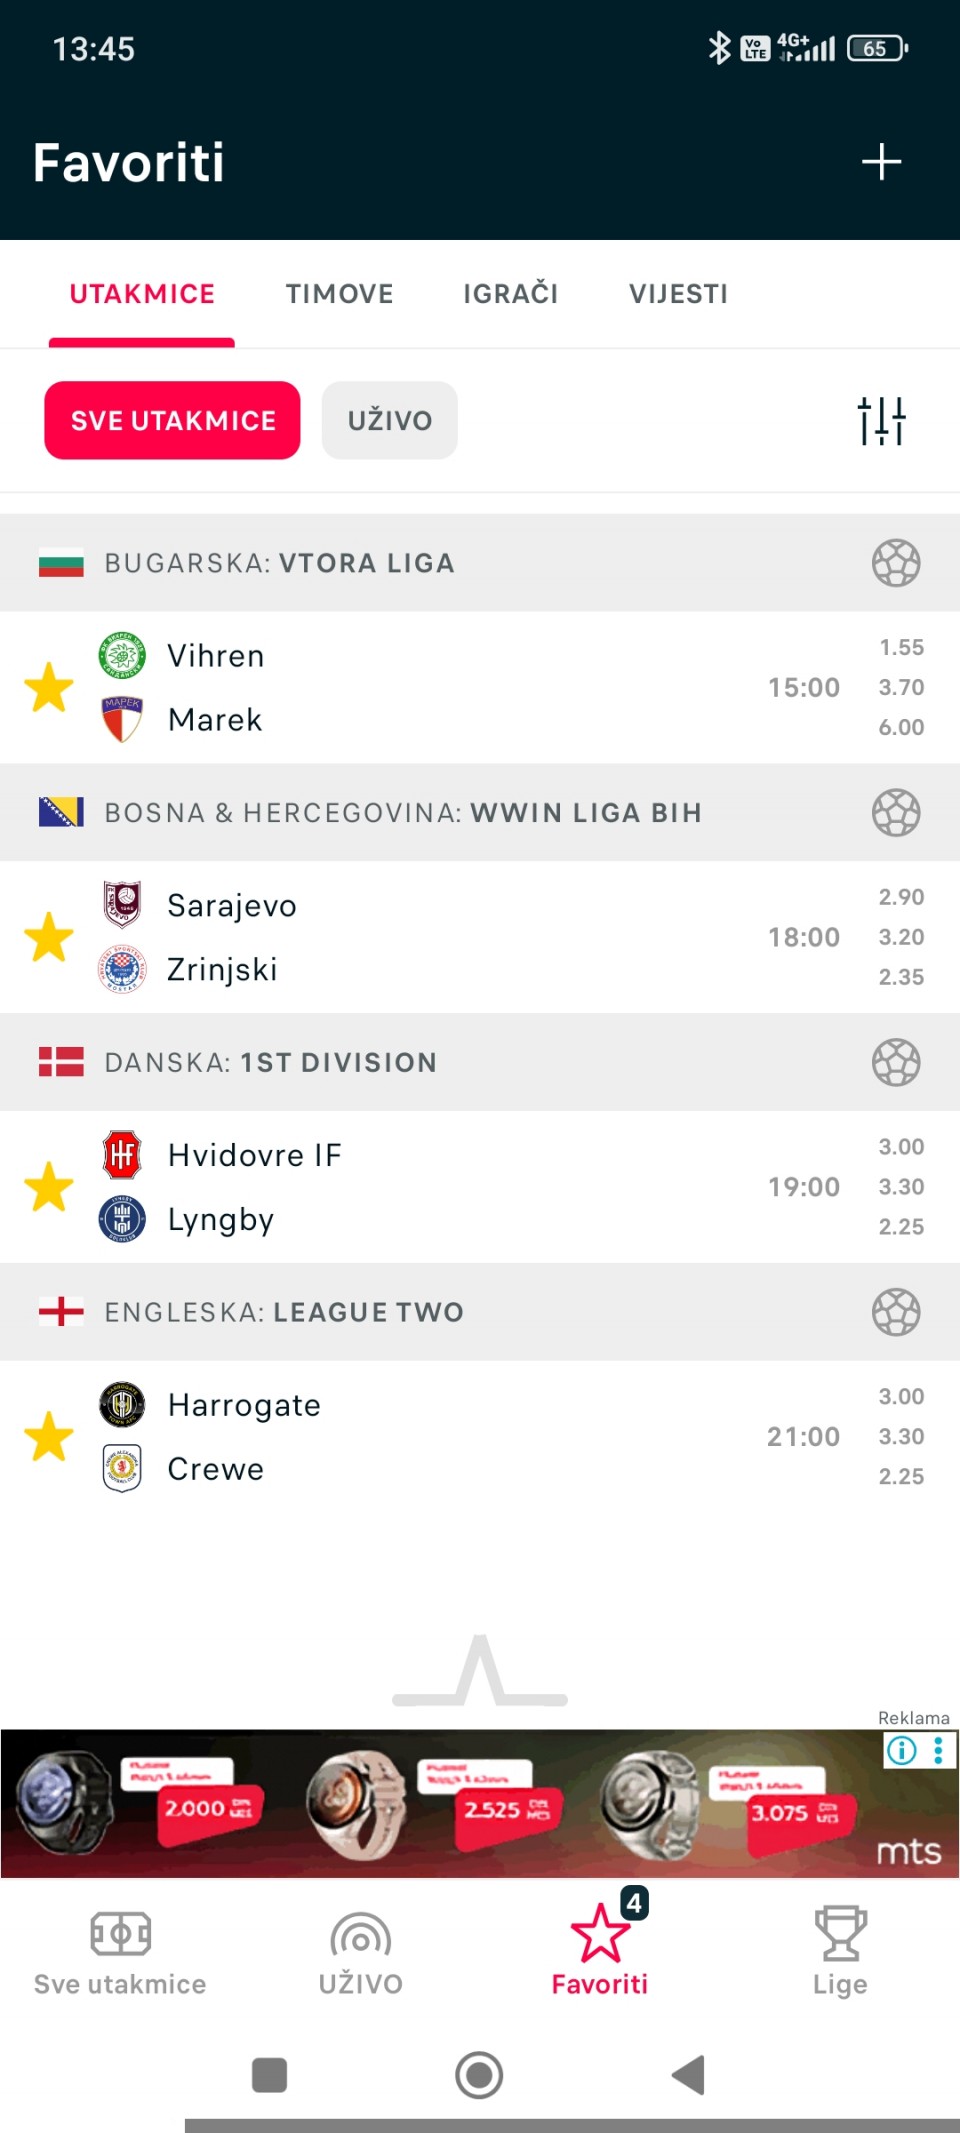Viewport: 960px width, 2133px height.
Task: Open ad options three-dot menu
Action: [938, 1750]
